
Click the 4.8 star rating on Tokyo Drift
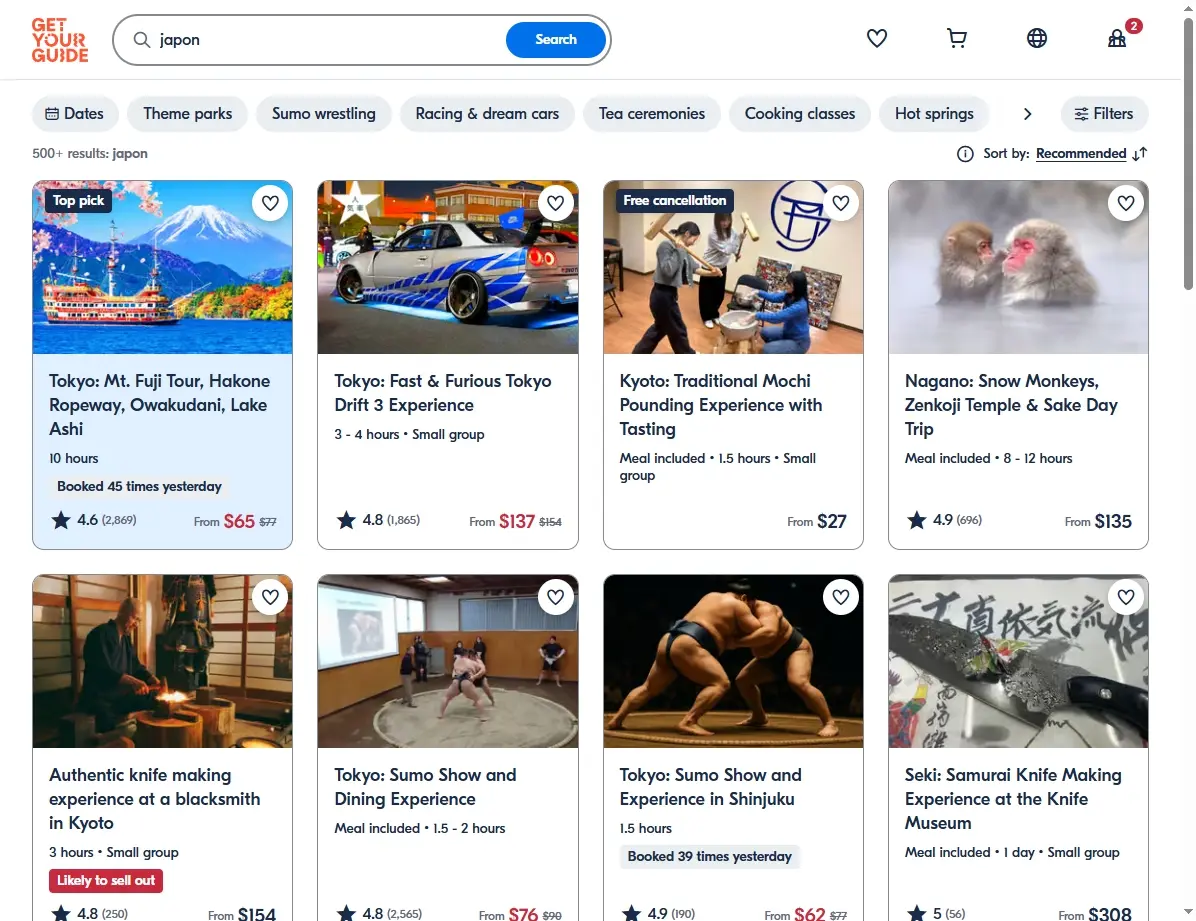point(378,520)
